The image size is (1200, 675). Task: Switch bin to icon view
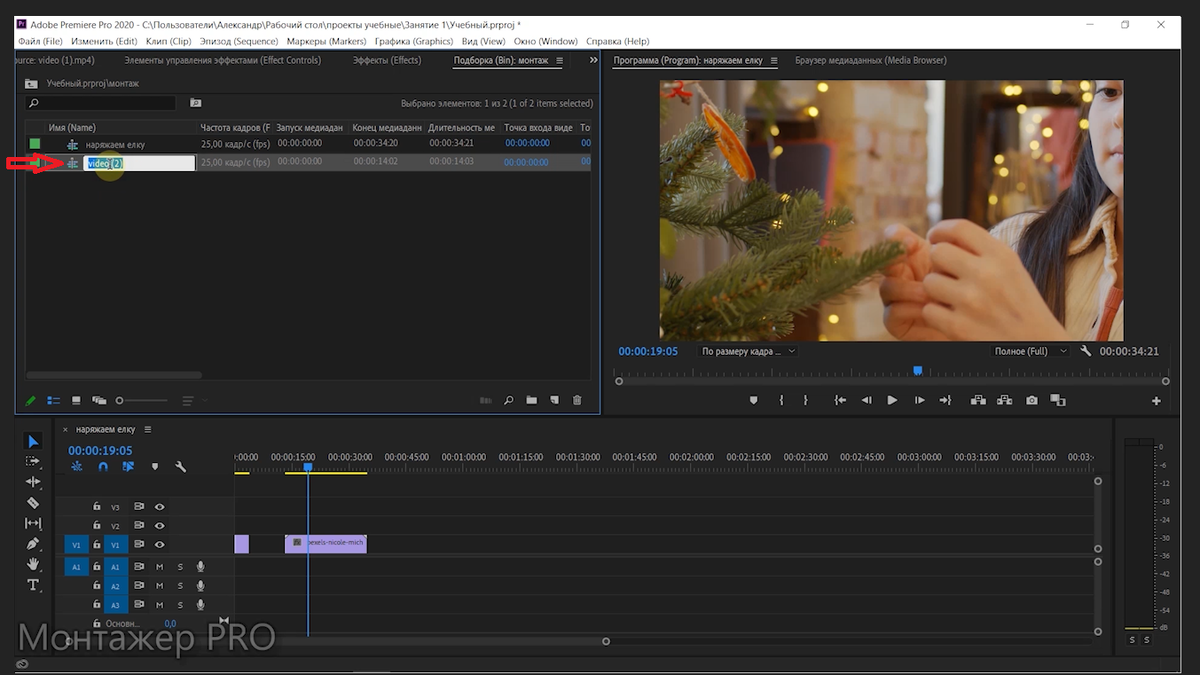76,400
